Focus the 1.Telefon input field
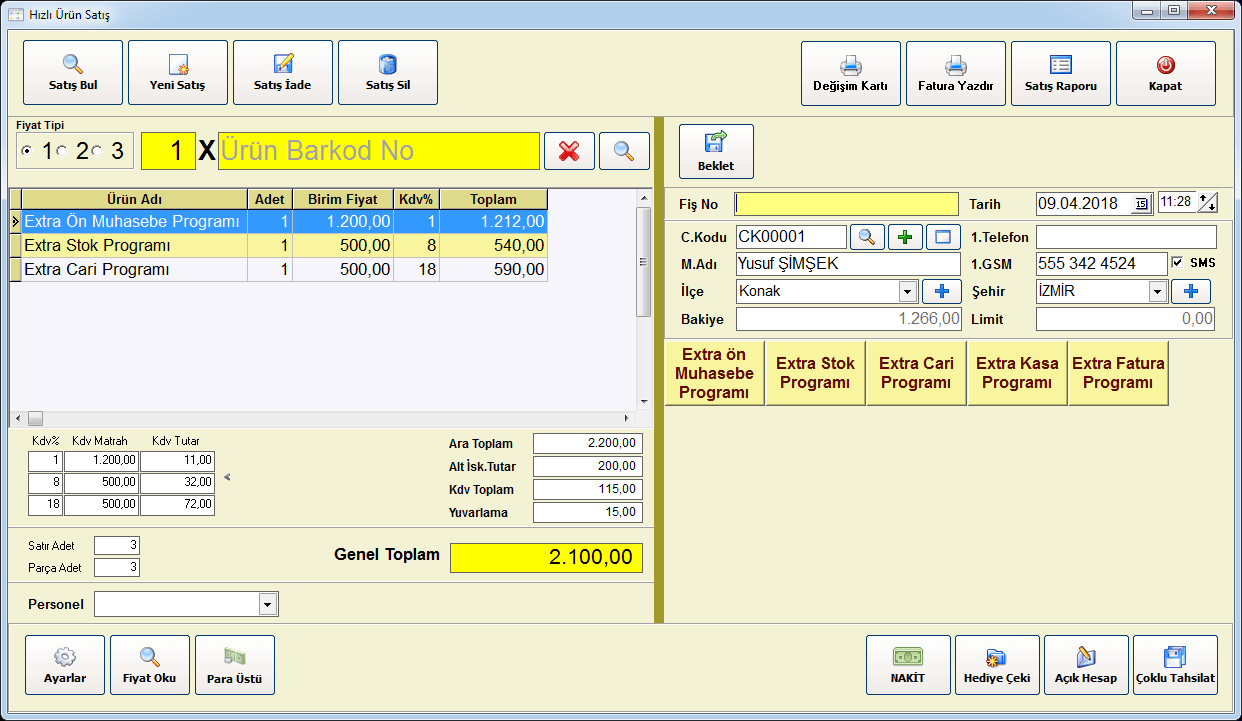 tap(1126, 237)
